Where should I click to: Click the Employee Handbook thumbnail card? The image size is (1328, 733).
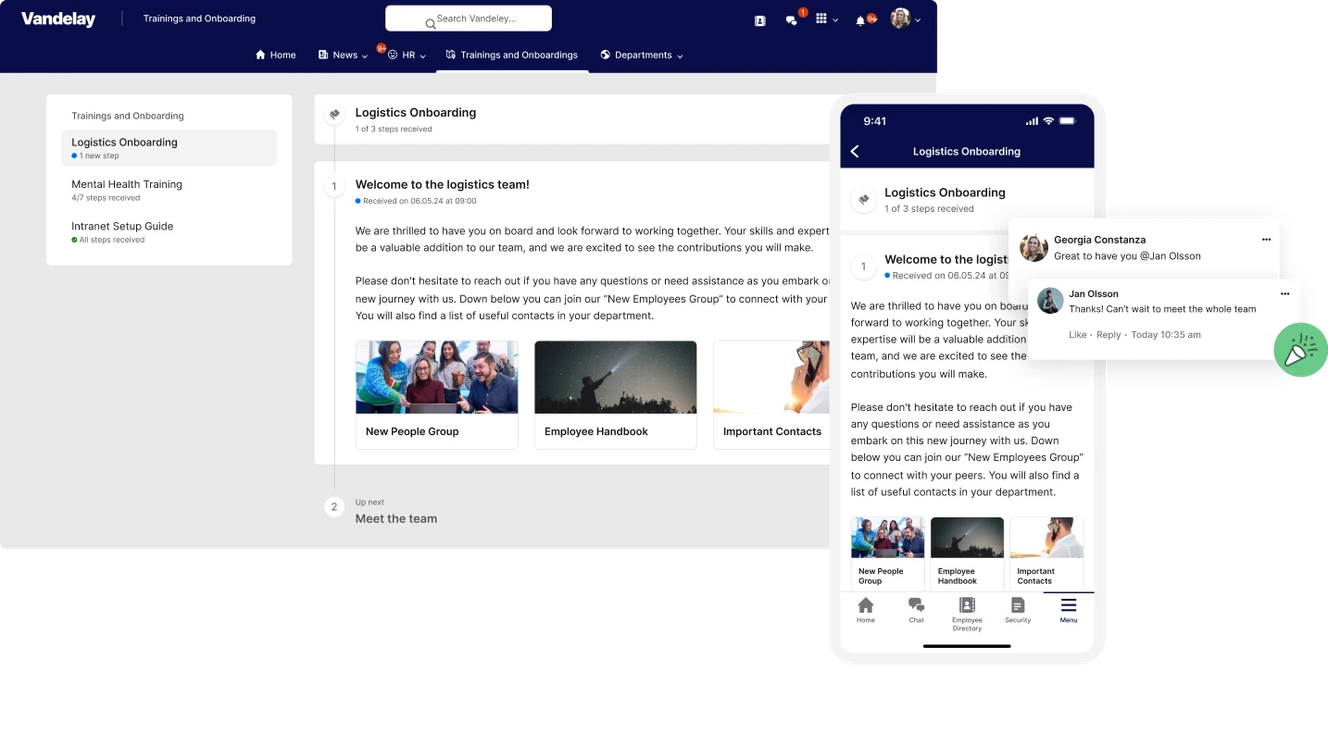point(615,394)
